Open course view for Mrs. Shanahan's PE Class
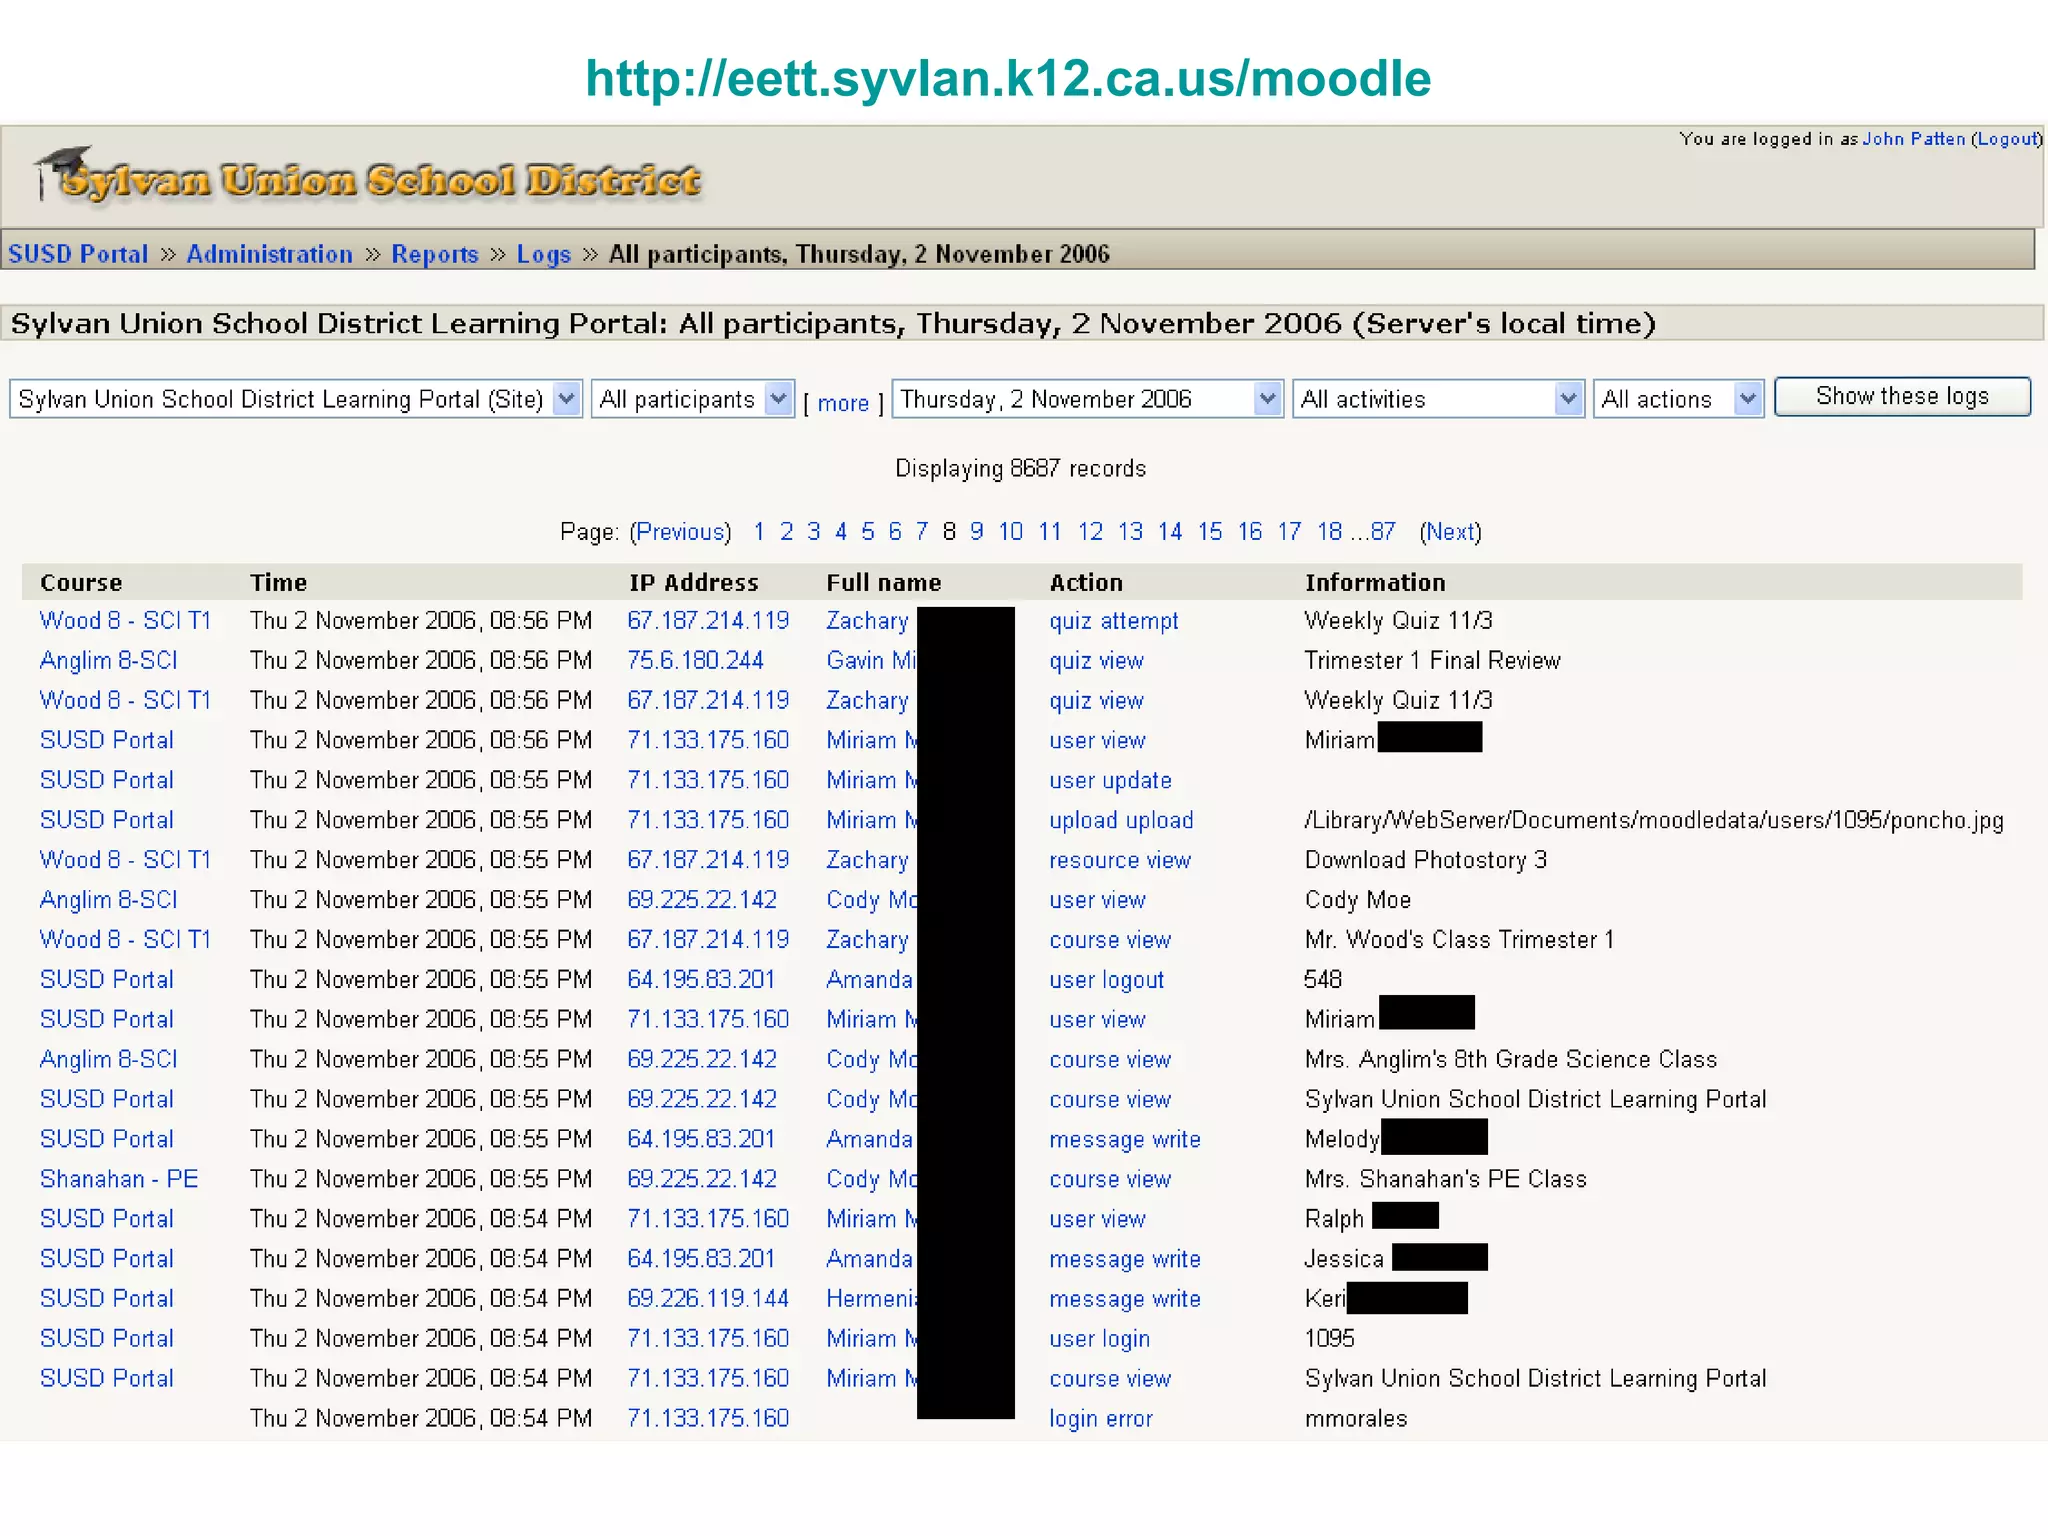The width and height of the screenshot is (2048, 1536). pyautogui.click(x=1110, y=1179)
